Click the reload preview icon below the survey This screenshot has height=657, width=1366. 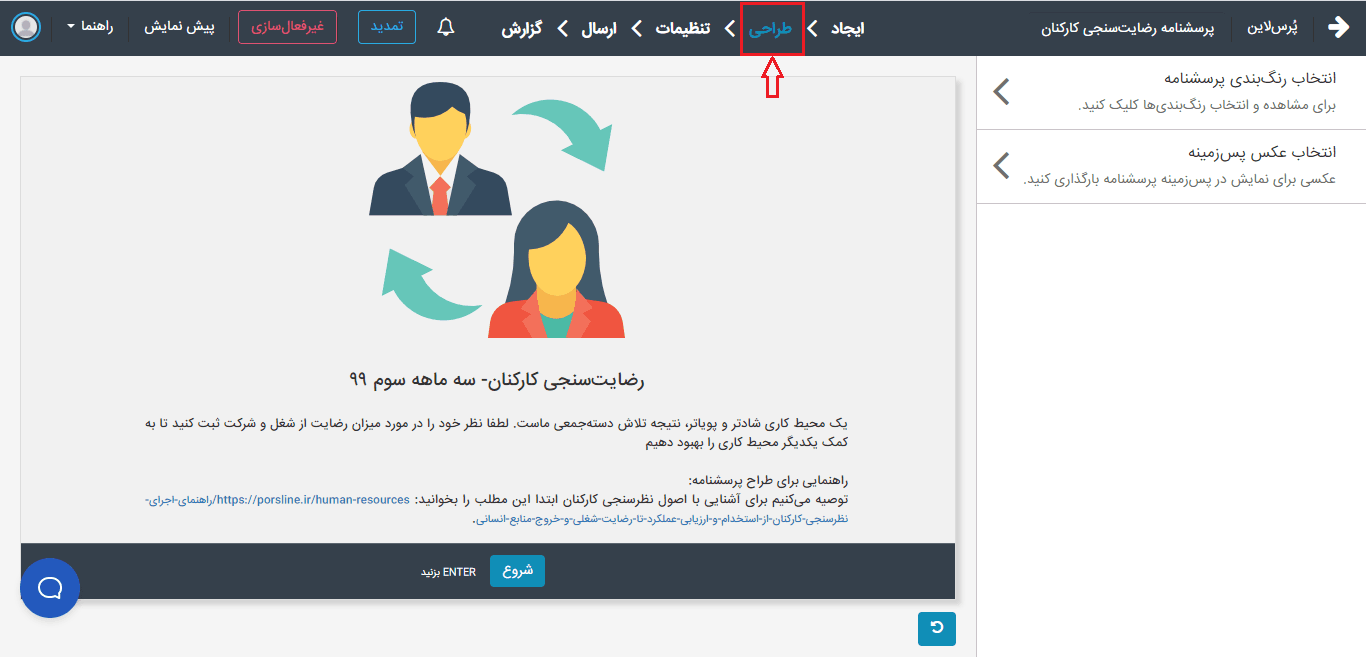tap(936, 628)
